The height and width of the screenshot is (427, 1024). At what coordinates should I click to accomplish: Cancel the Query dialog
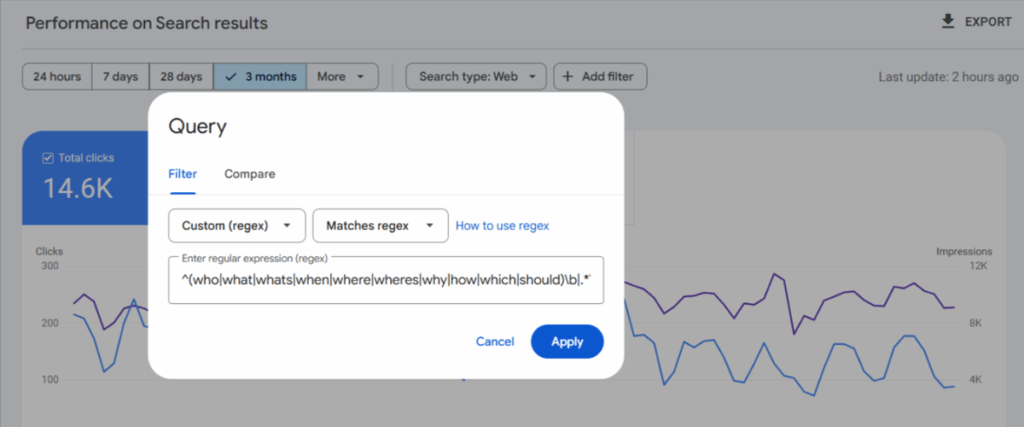(x=495, y=342)
